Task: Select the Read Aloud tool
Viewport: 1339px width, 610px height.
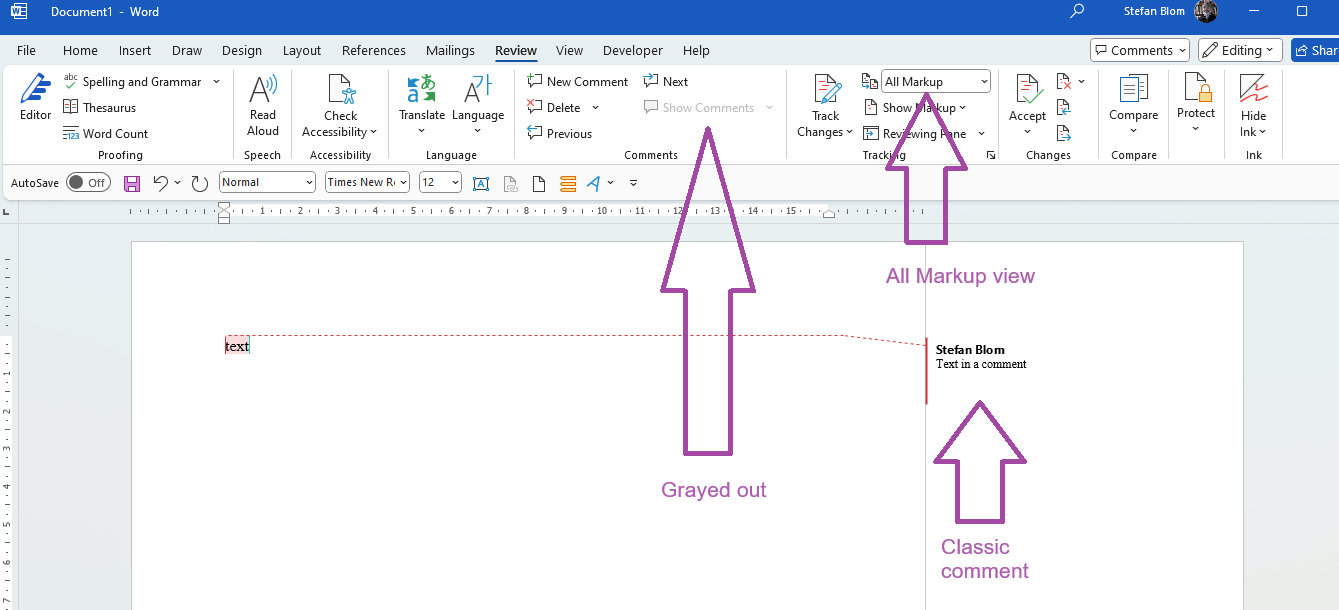Action: click(x=262, y=100)
